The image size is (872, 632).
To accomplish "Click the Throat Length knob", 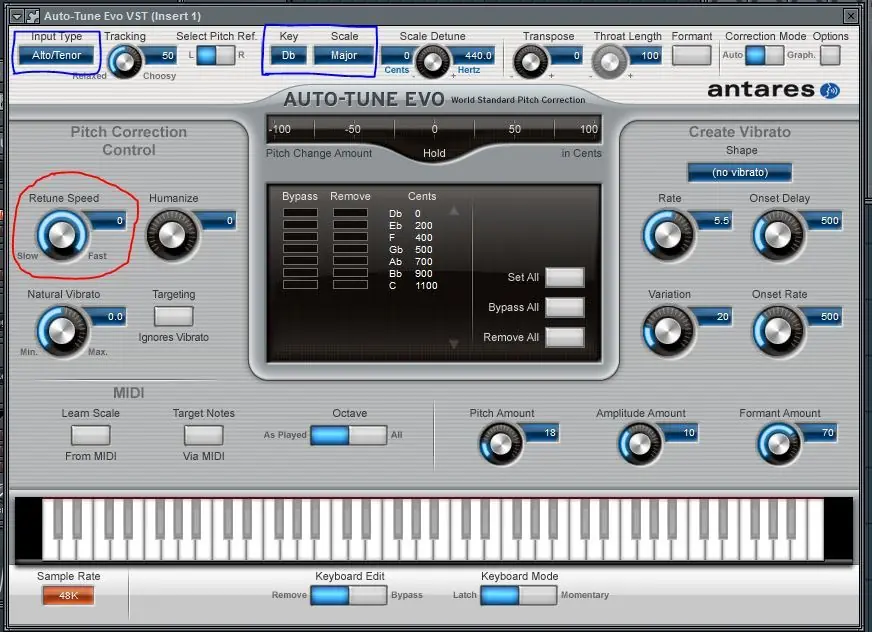I will (609, 62).
